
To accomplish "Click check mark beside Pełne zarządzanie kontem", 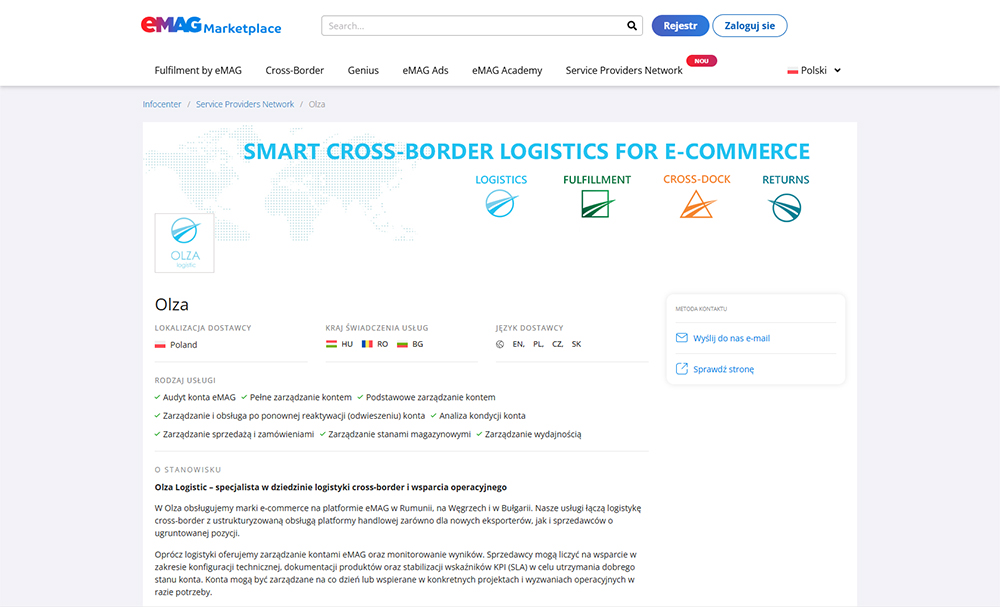I will (x=244, y=397).
